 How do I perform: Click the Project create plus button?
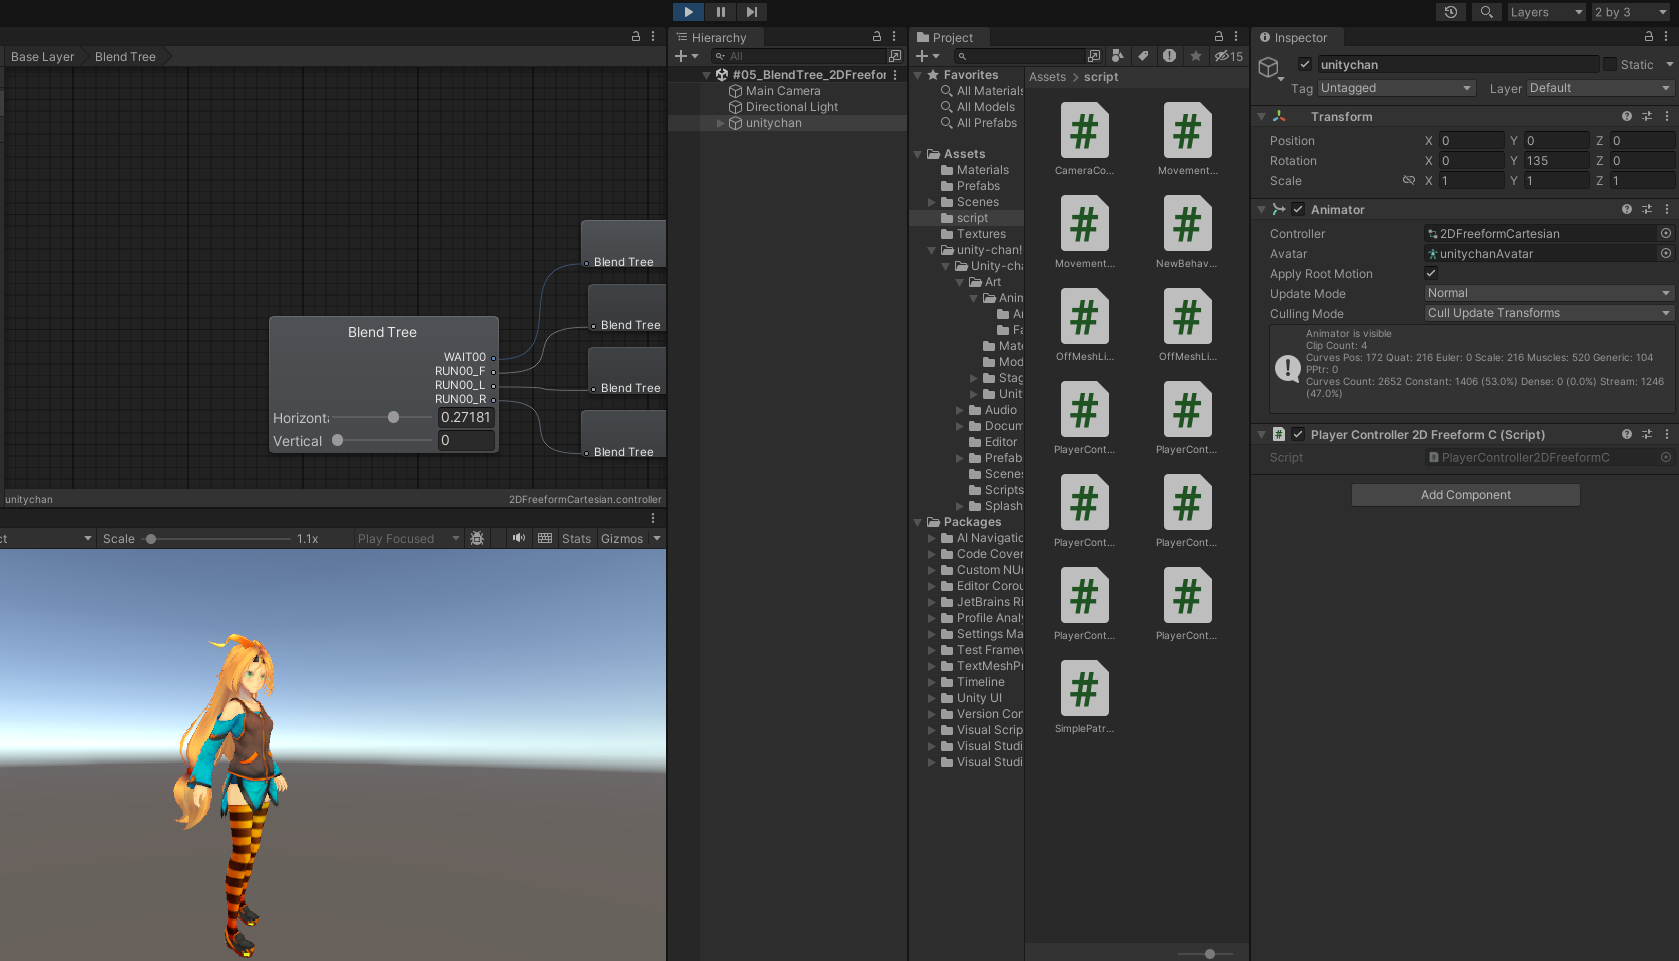(x=928, y=56)
